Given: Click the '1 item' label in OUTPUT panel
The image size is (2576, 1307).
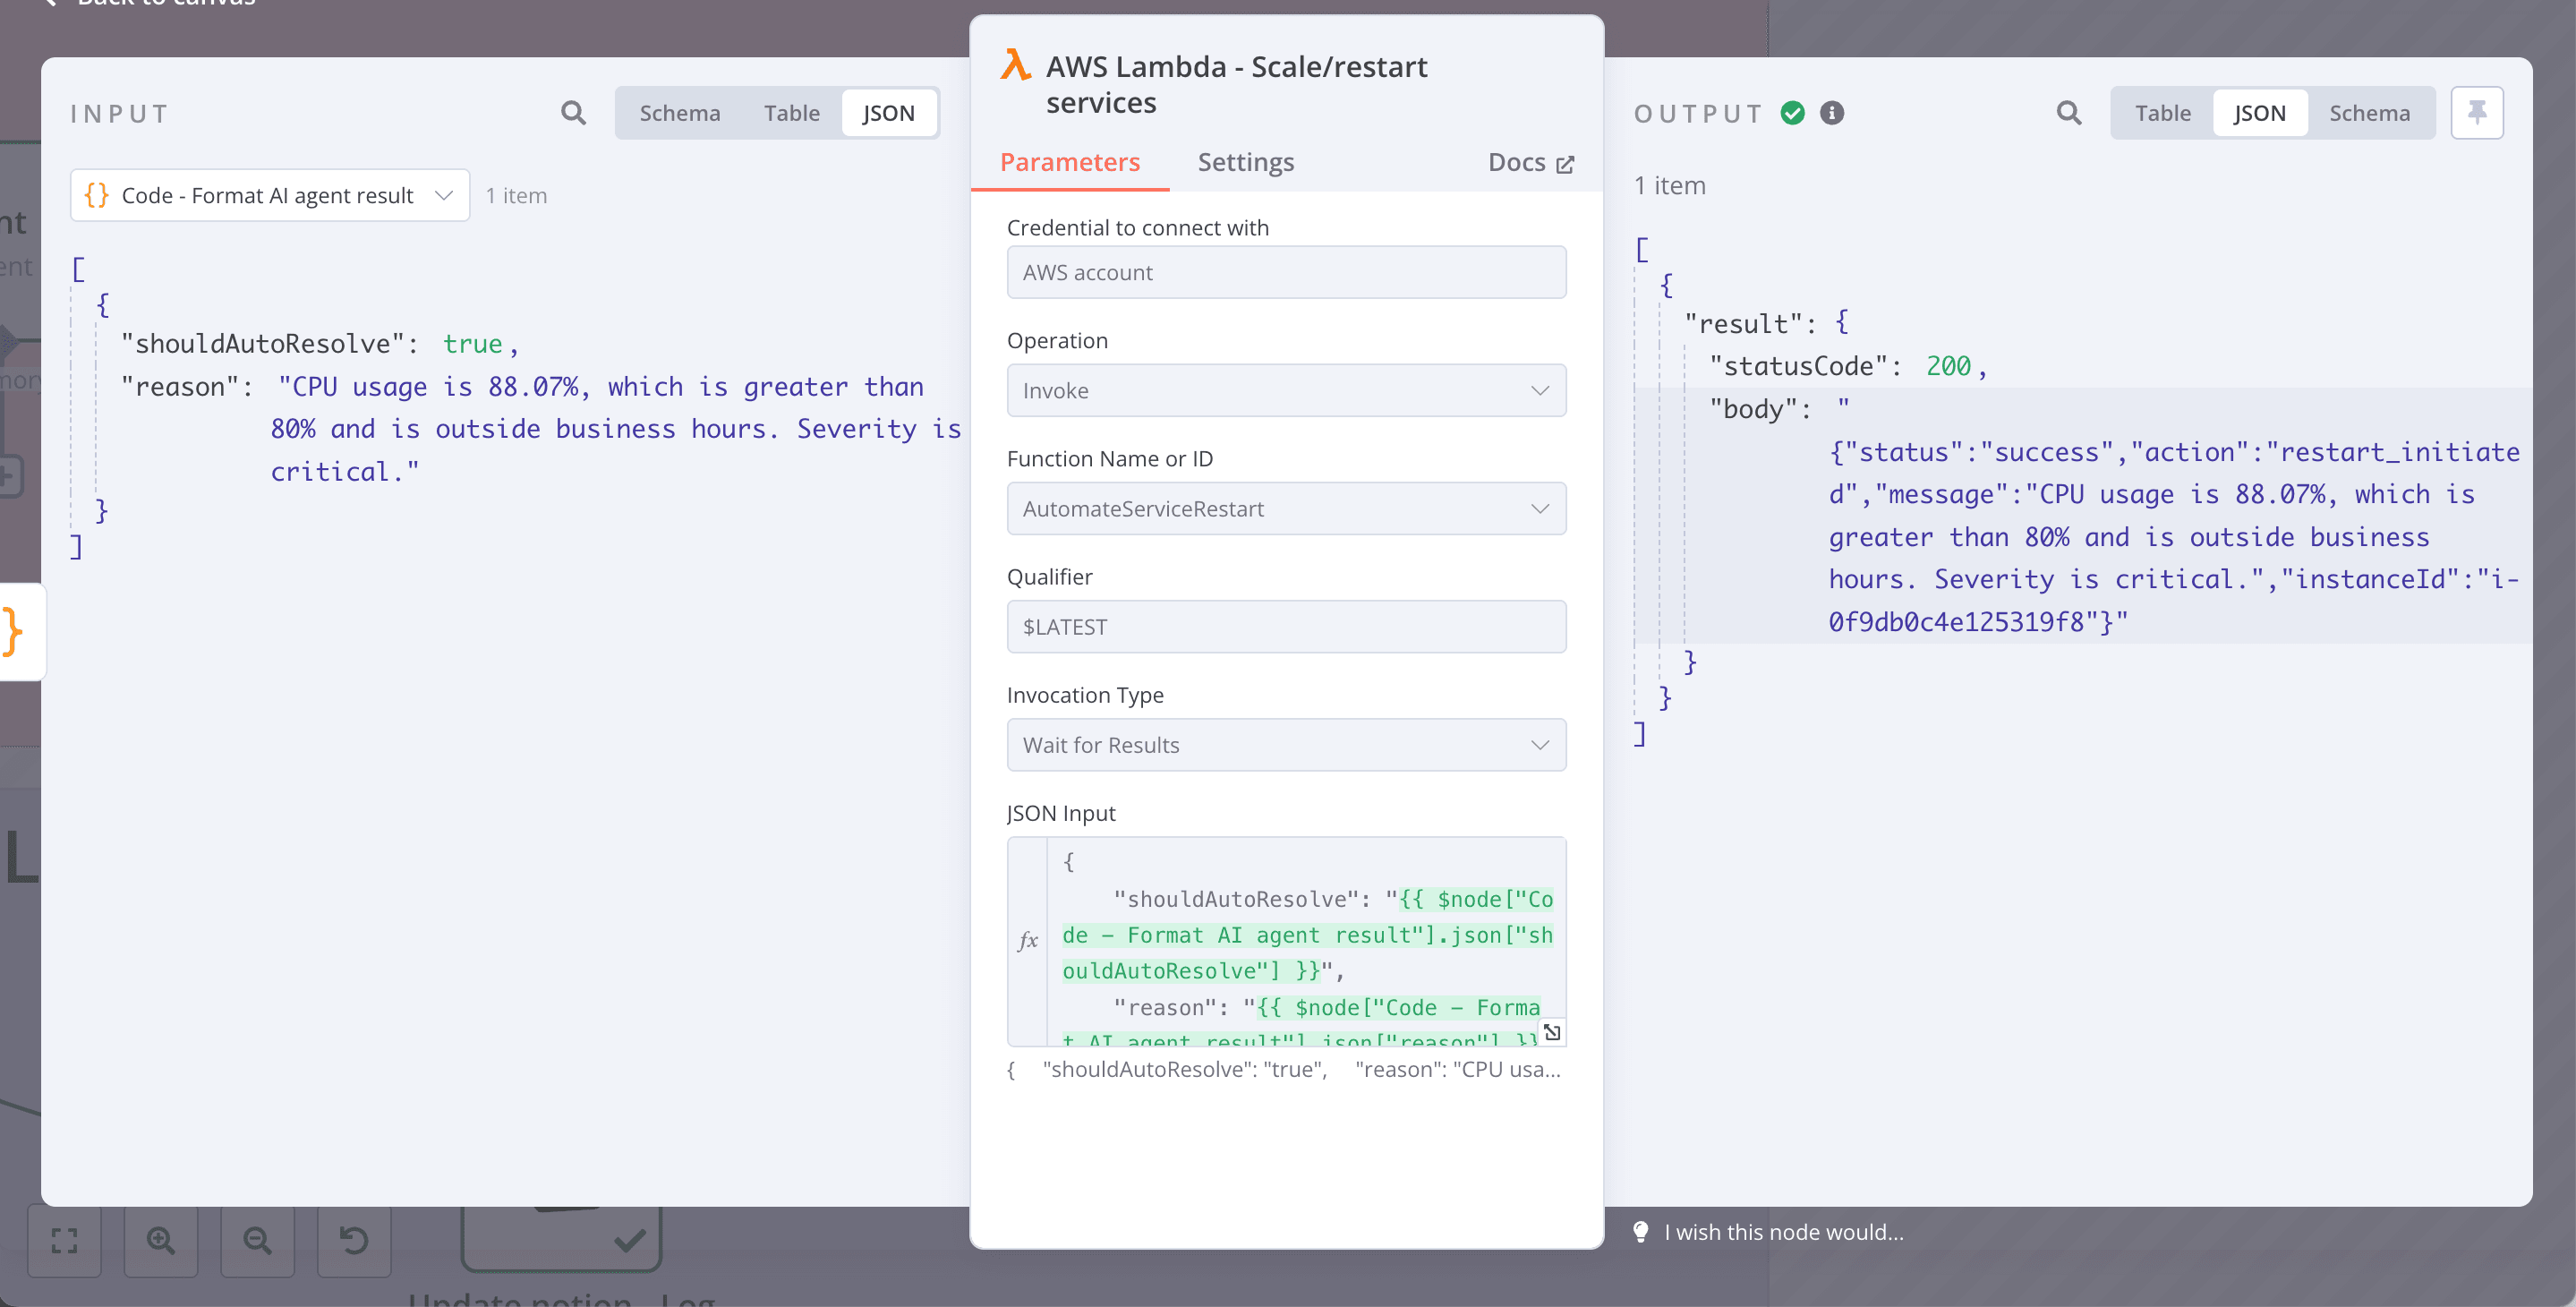Looking at the screenshot, I should tap(1670, 186).
